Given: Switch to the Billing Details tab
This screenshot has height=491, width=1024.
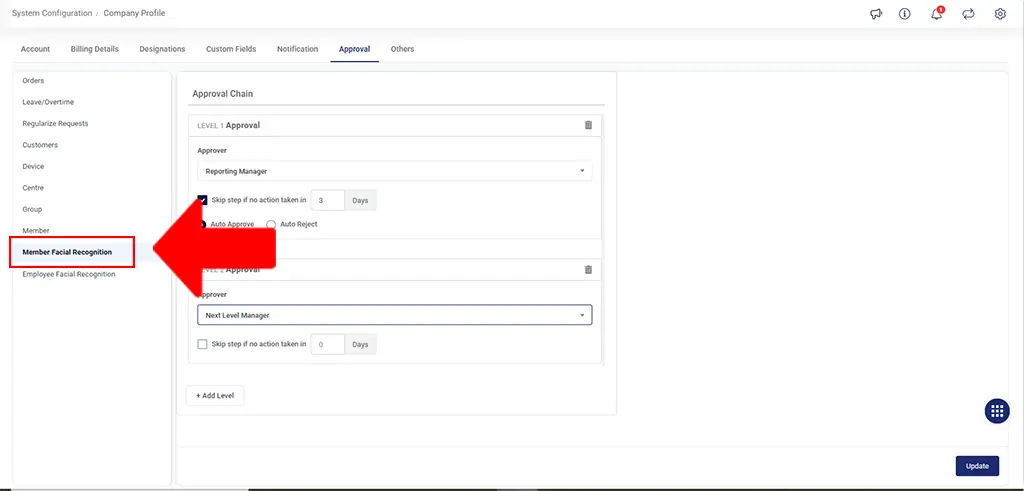Looking at the screenshot, I should 95,49.
